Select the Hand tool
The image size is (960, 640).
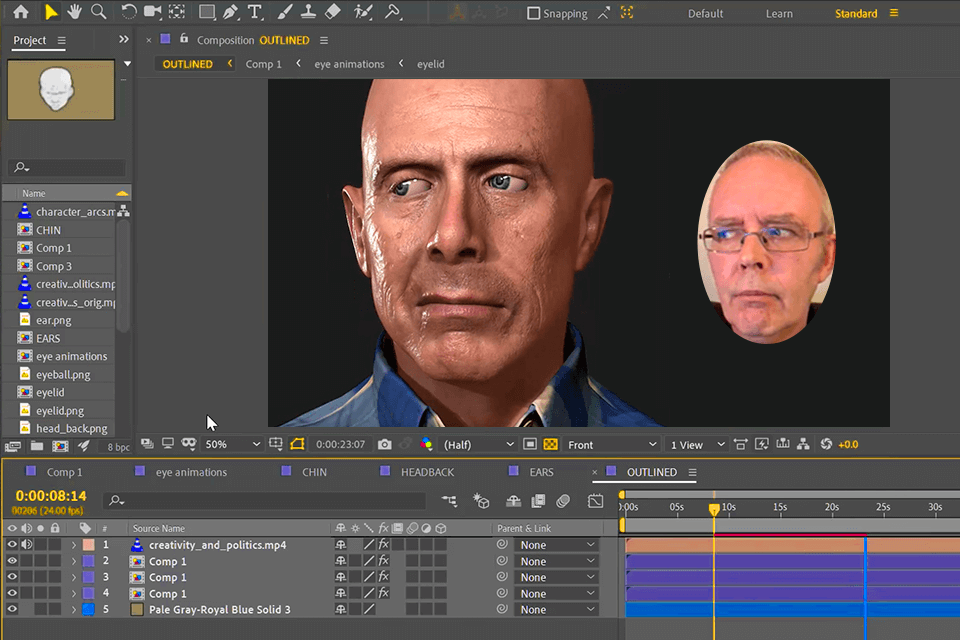[73, 12]
